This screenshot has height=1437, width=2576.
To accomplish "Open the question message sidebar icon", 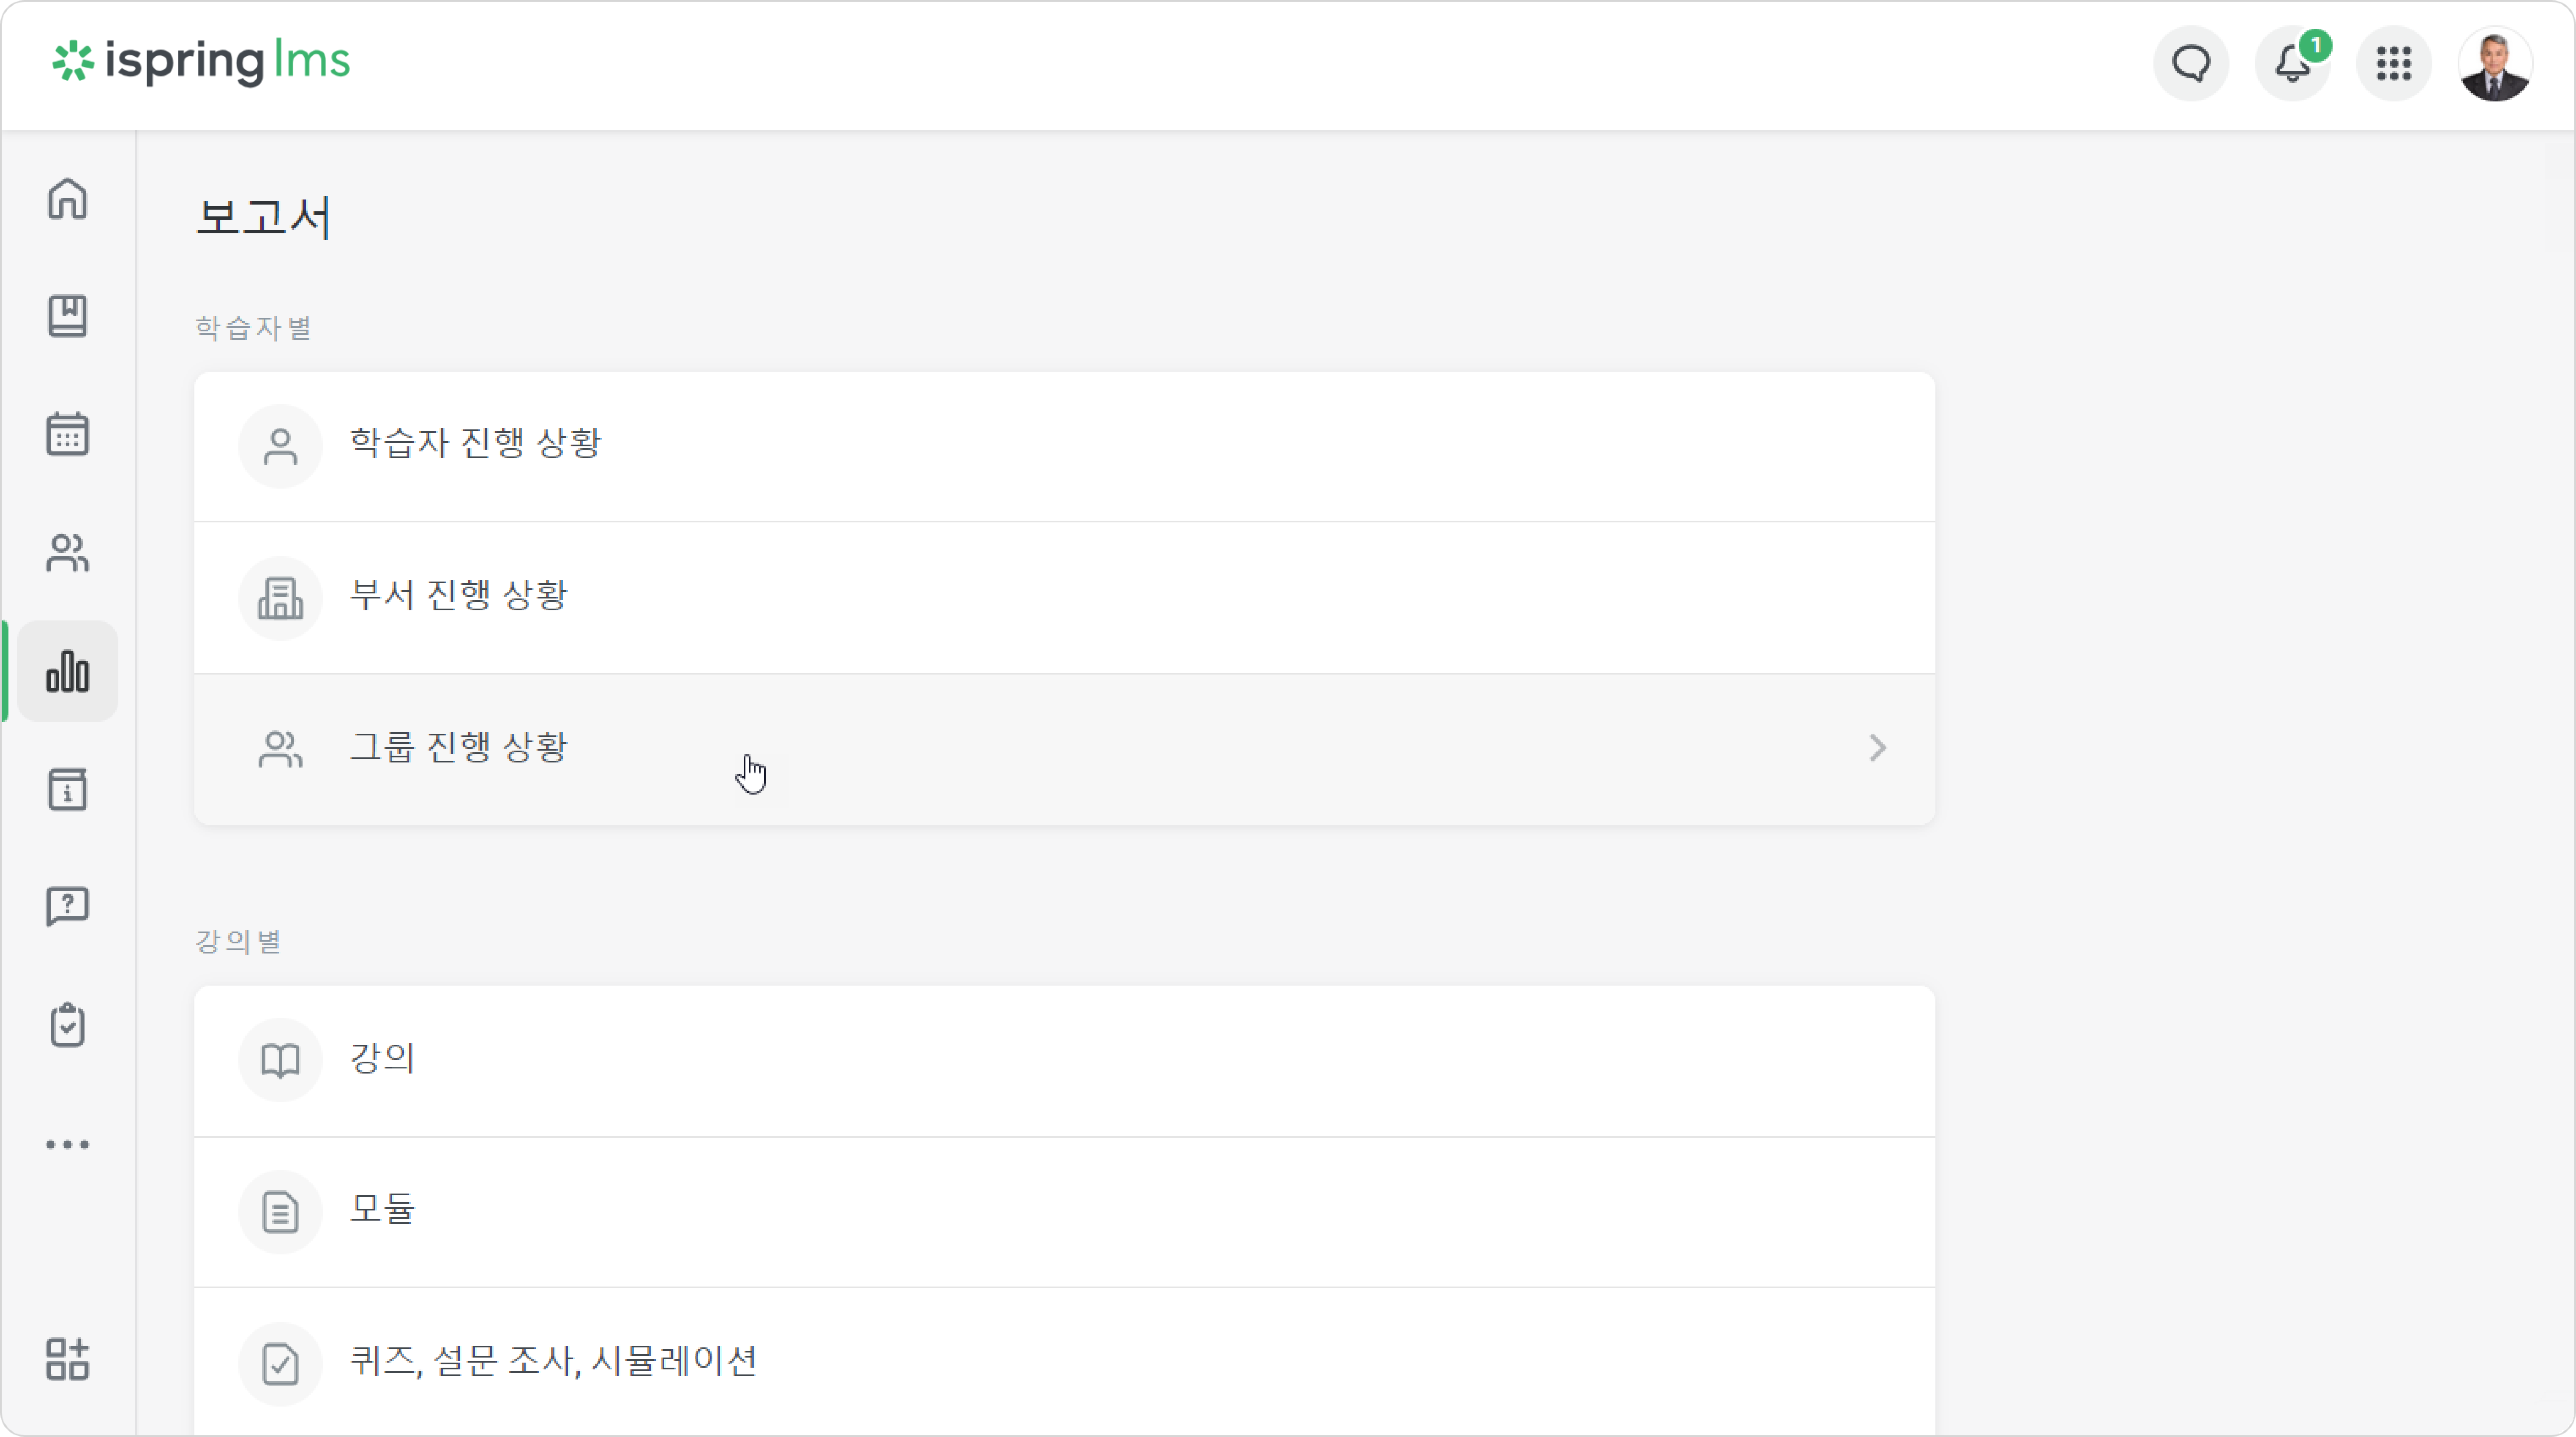I will (x=67, y=907).
